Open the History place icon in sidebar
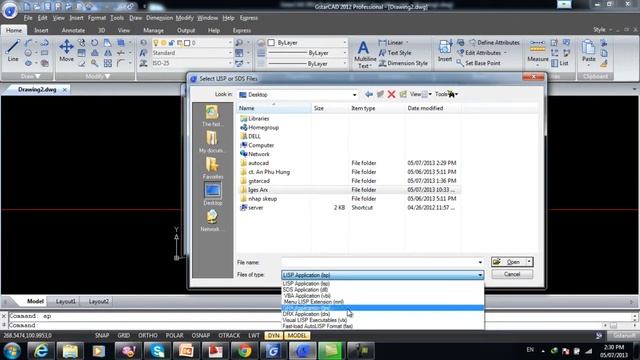Image resolution: width=640 pixels, height=360 pixels. (x=212, y=116)
